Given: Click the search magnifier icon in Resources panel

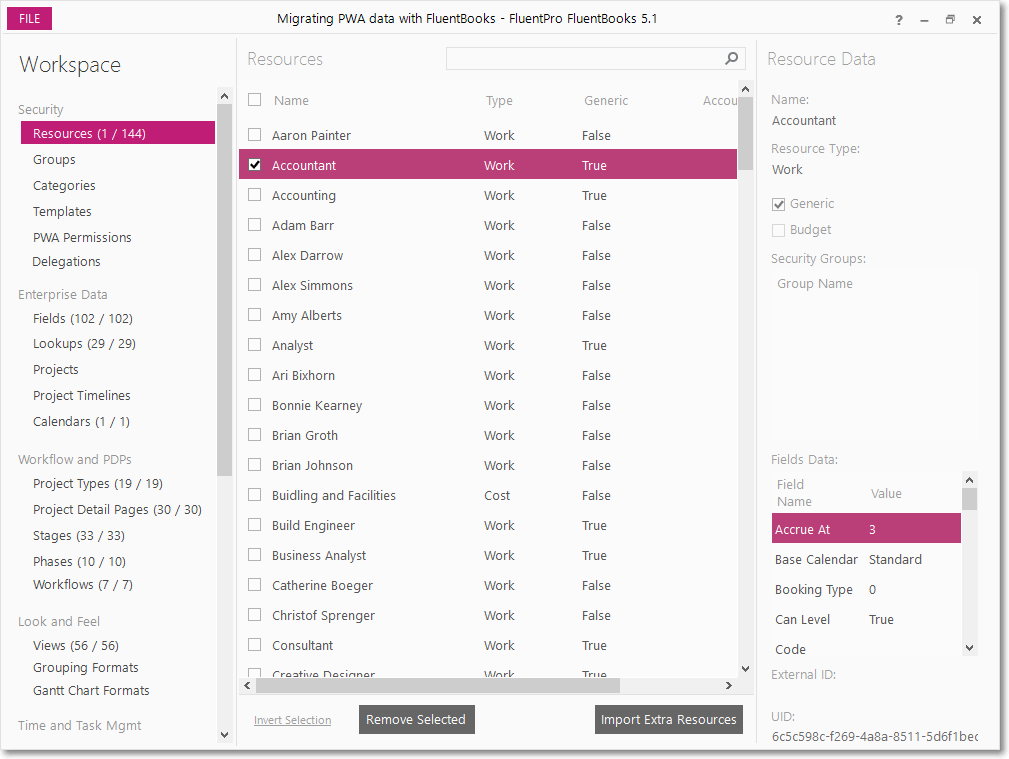Looking at the screenshot, I should (730, 58).
